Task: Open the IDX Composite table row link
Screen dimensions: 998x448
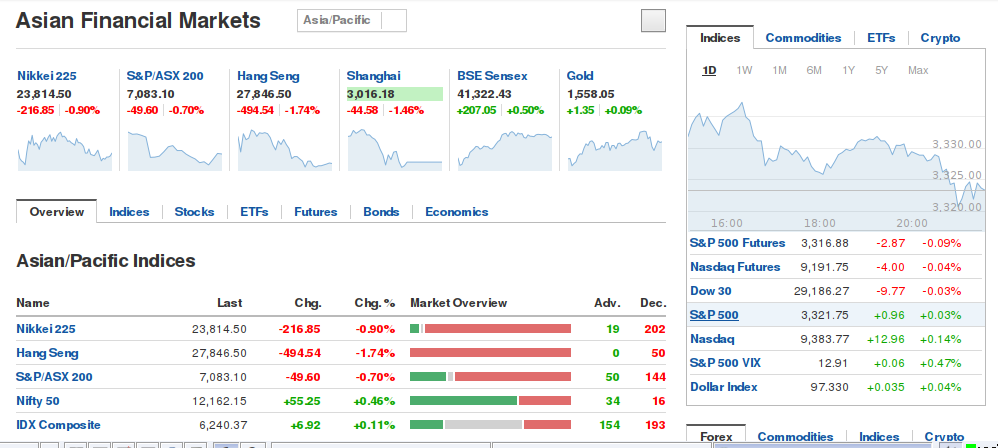Action: click(58, 424)
